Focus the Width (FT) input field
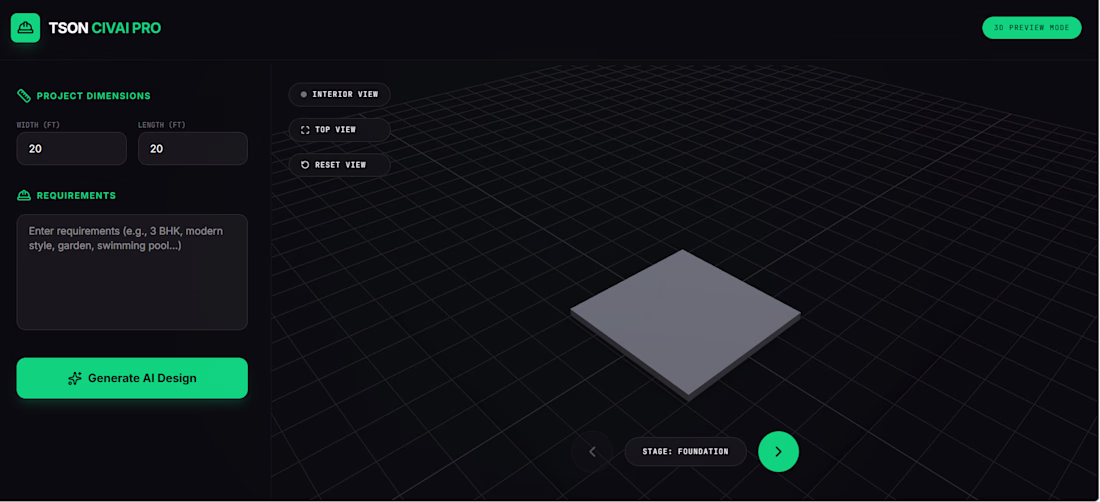The height and width of the screenshot is (502, 1100). click(x=72, y=149)
